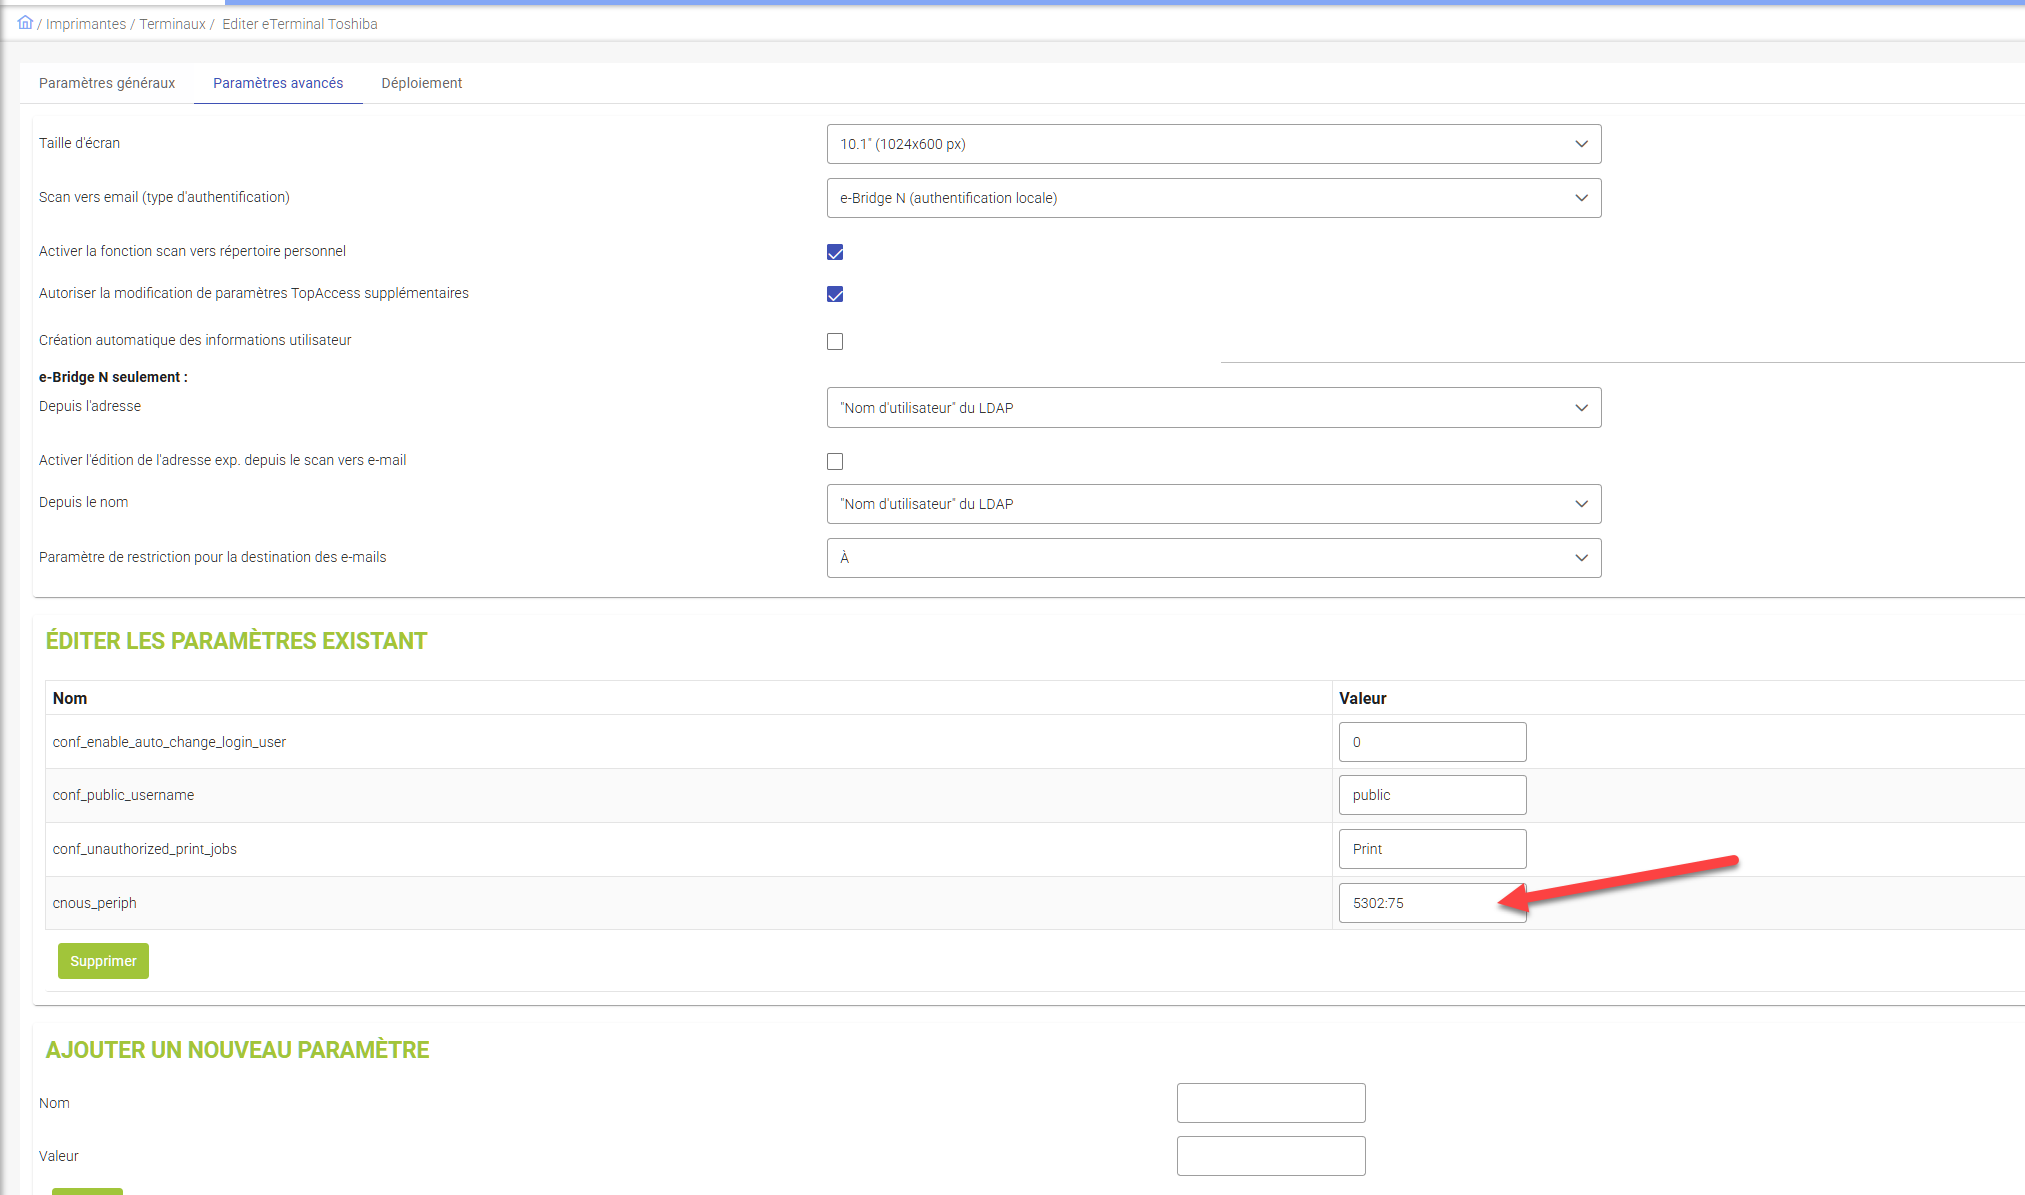Focus the new parameter Nom field
The height and width of the screenshot is (1195, 2025).
click(1270, 1103)
